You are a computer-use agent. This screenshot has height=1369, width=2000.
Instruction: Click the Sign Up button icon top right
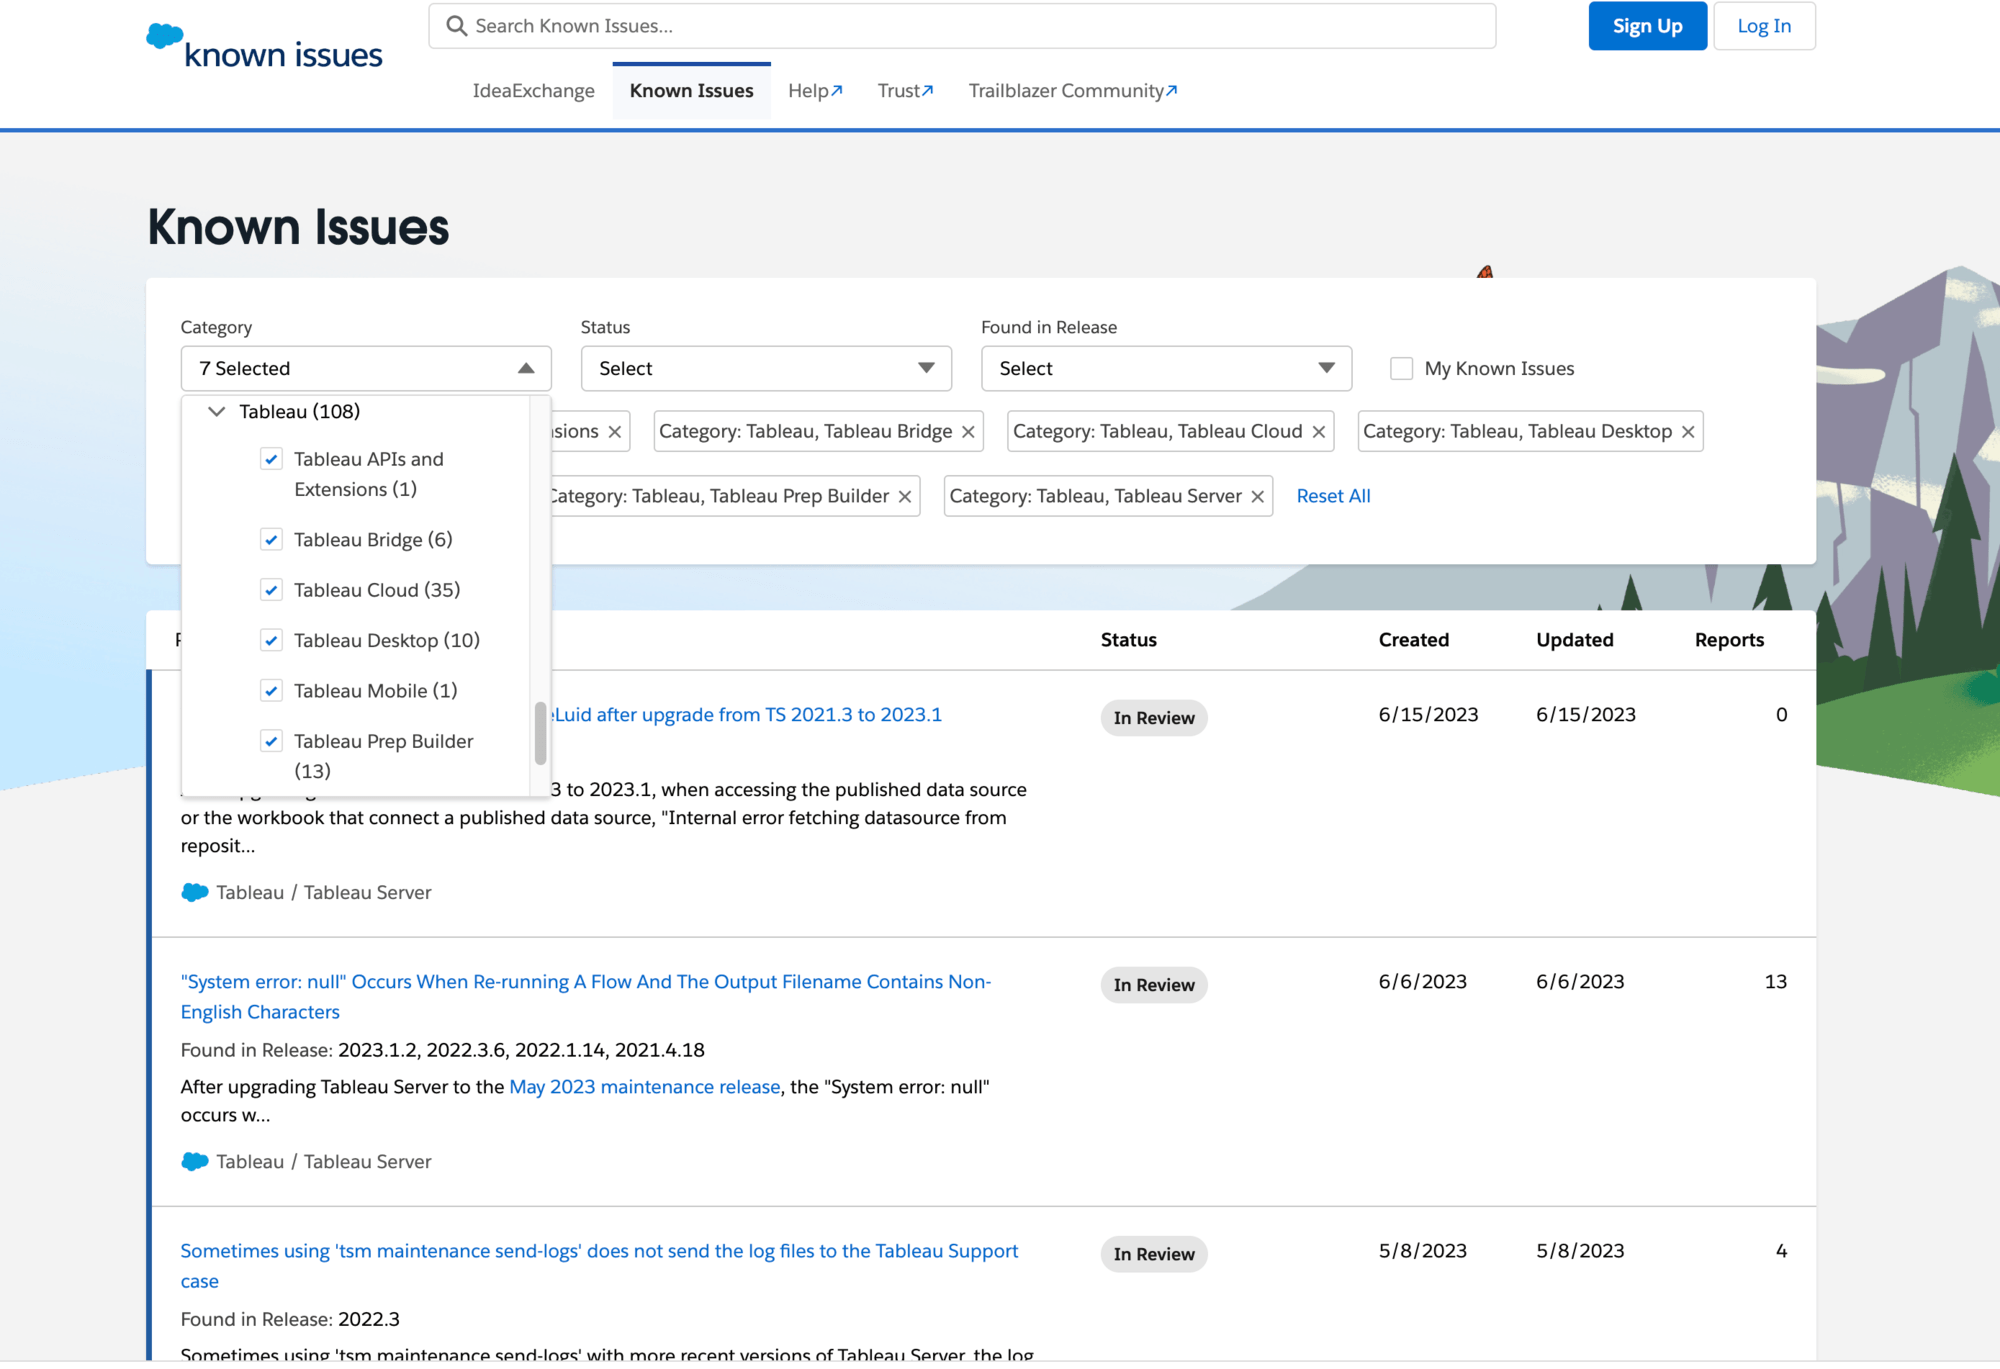[1646, 26]
